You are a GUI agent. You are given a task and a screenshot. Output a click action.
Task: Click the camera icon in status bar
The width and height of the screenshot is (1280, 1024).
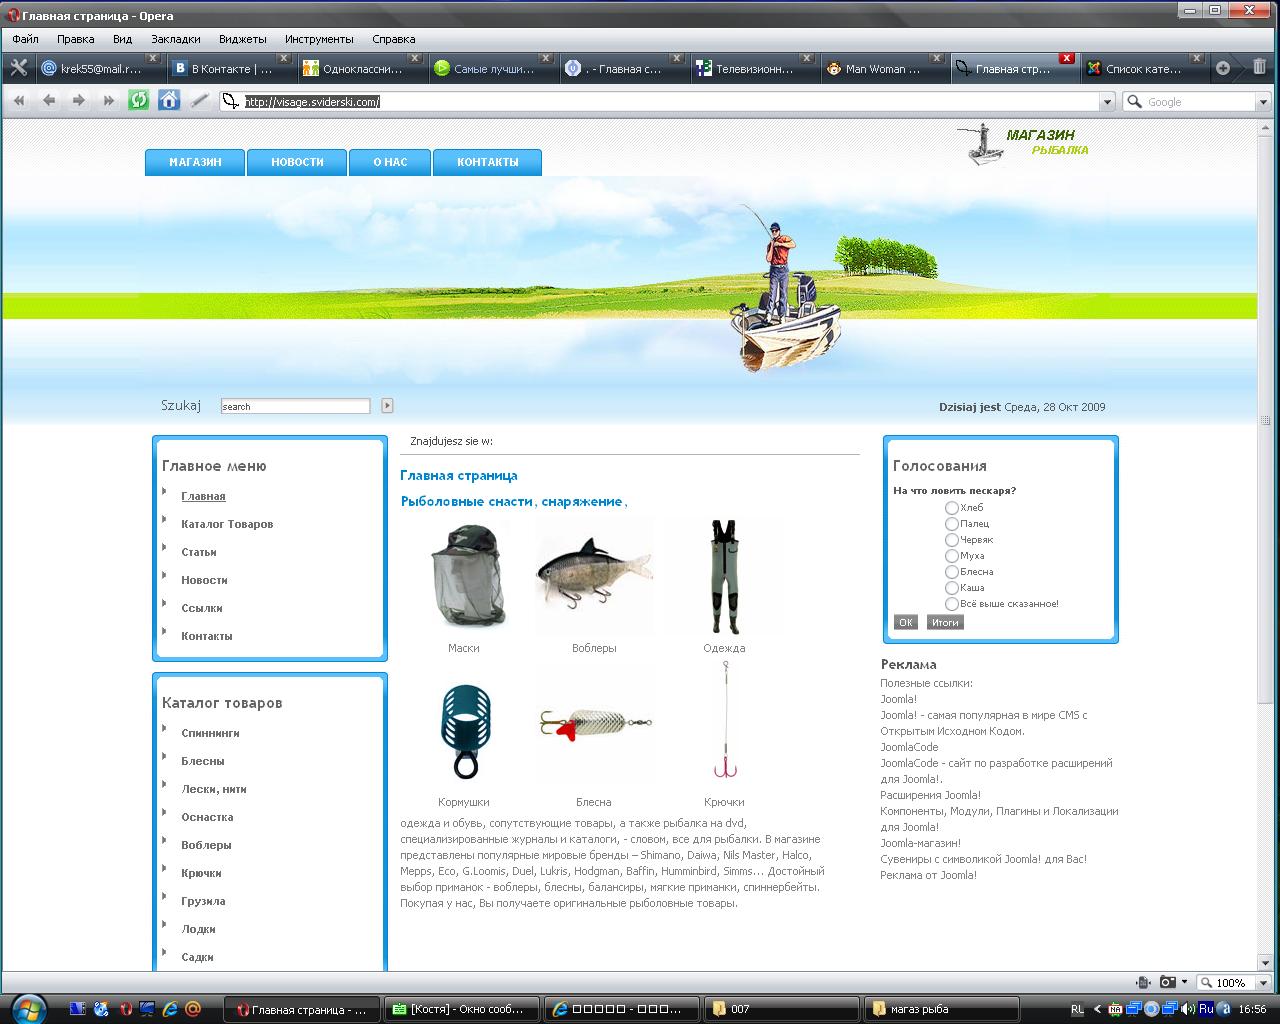pyautogui.click(x=1167, y=982)
